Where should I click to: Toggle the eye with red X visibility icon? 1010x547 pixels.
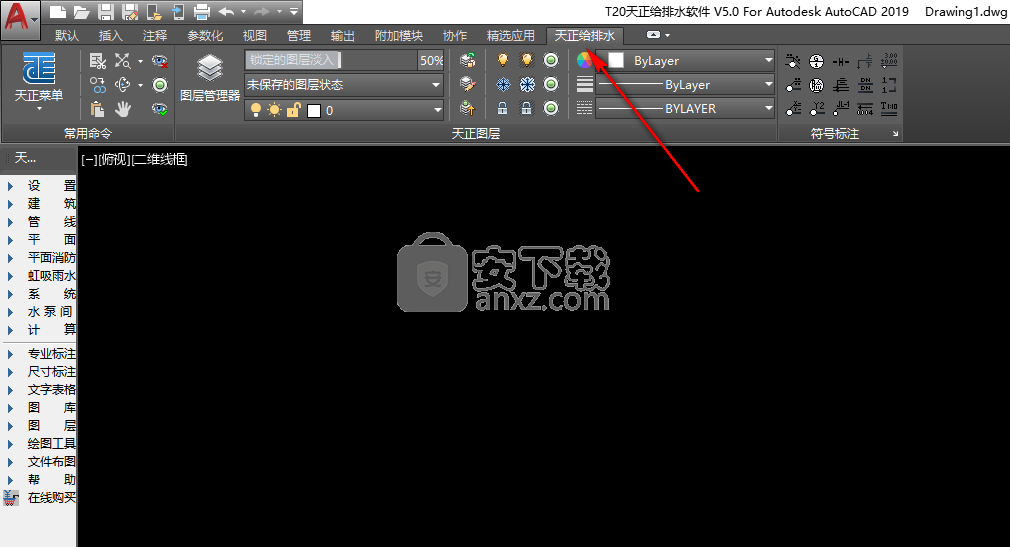(159, 61)
